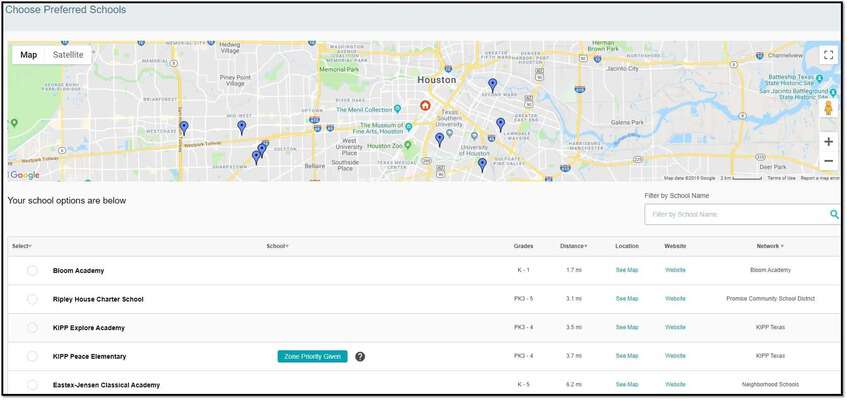Select Ripley House Charter School radio button
847x400 pixels.
(32, 299)
